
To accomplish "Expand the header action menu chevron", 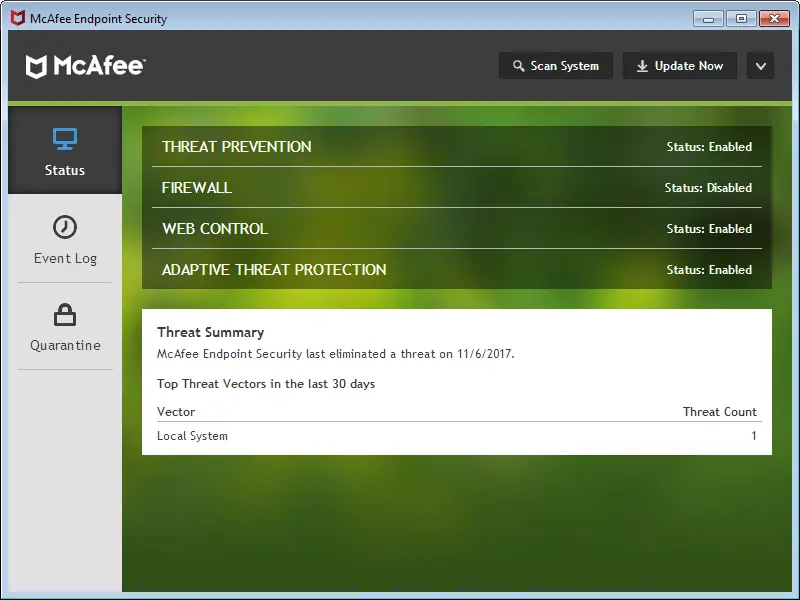I will coord(760,66).
